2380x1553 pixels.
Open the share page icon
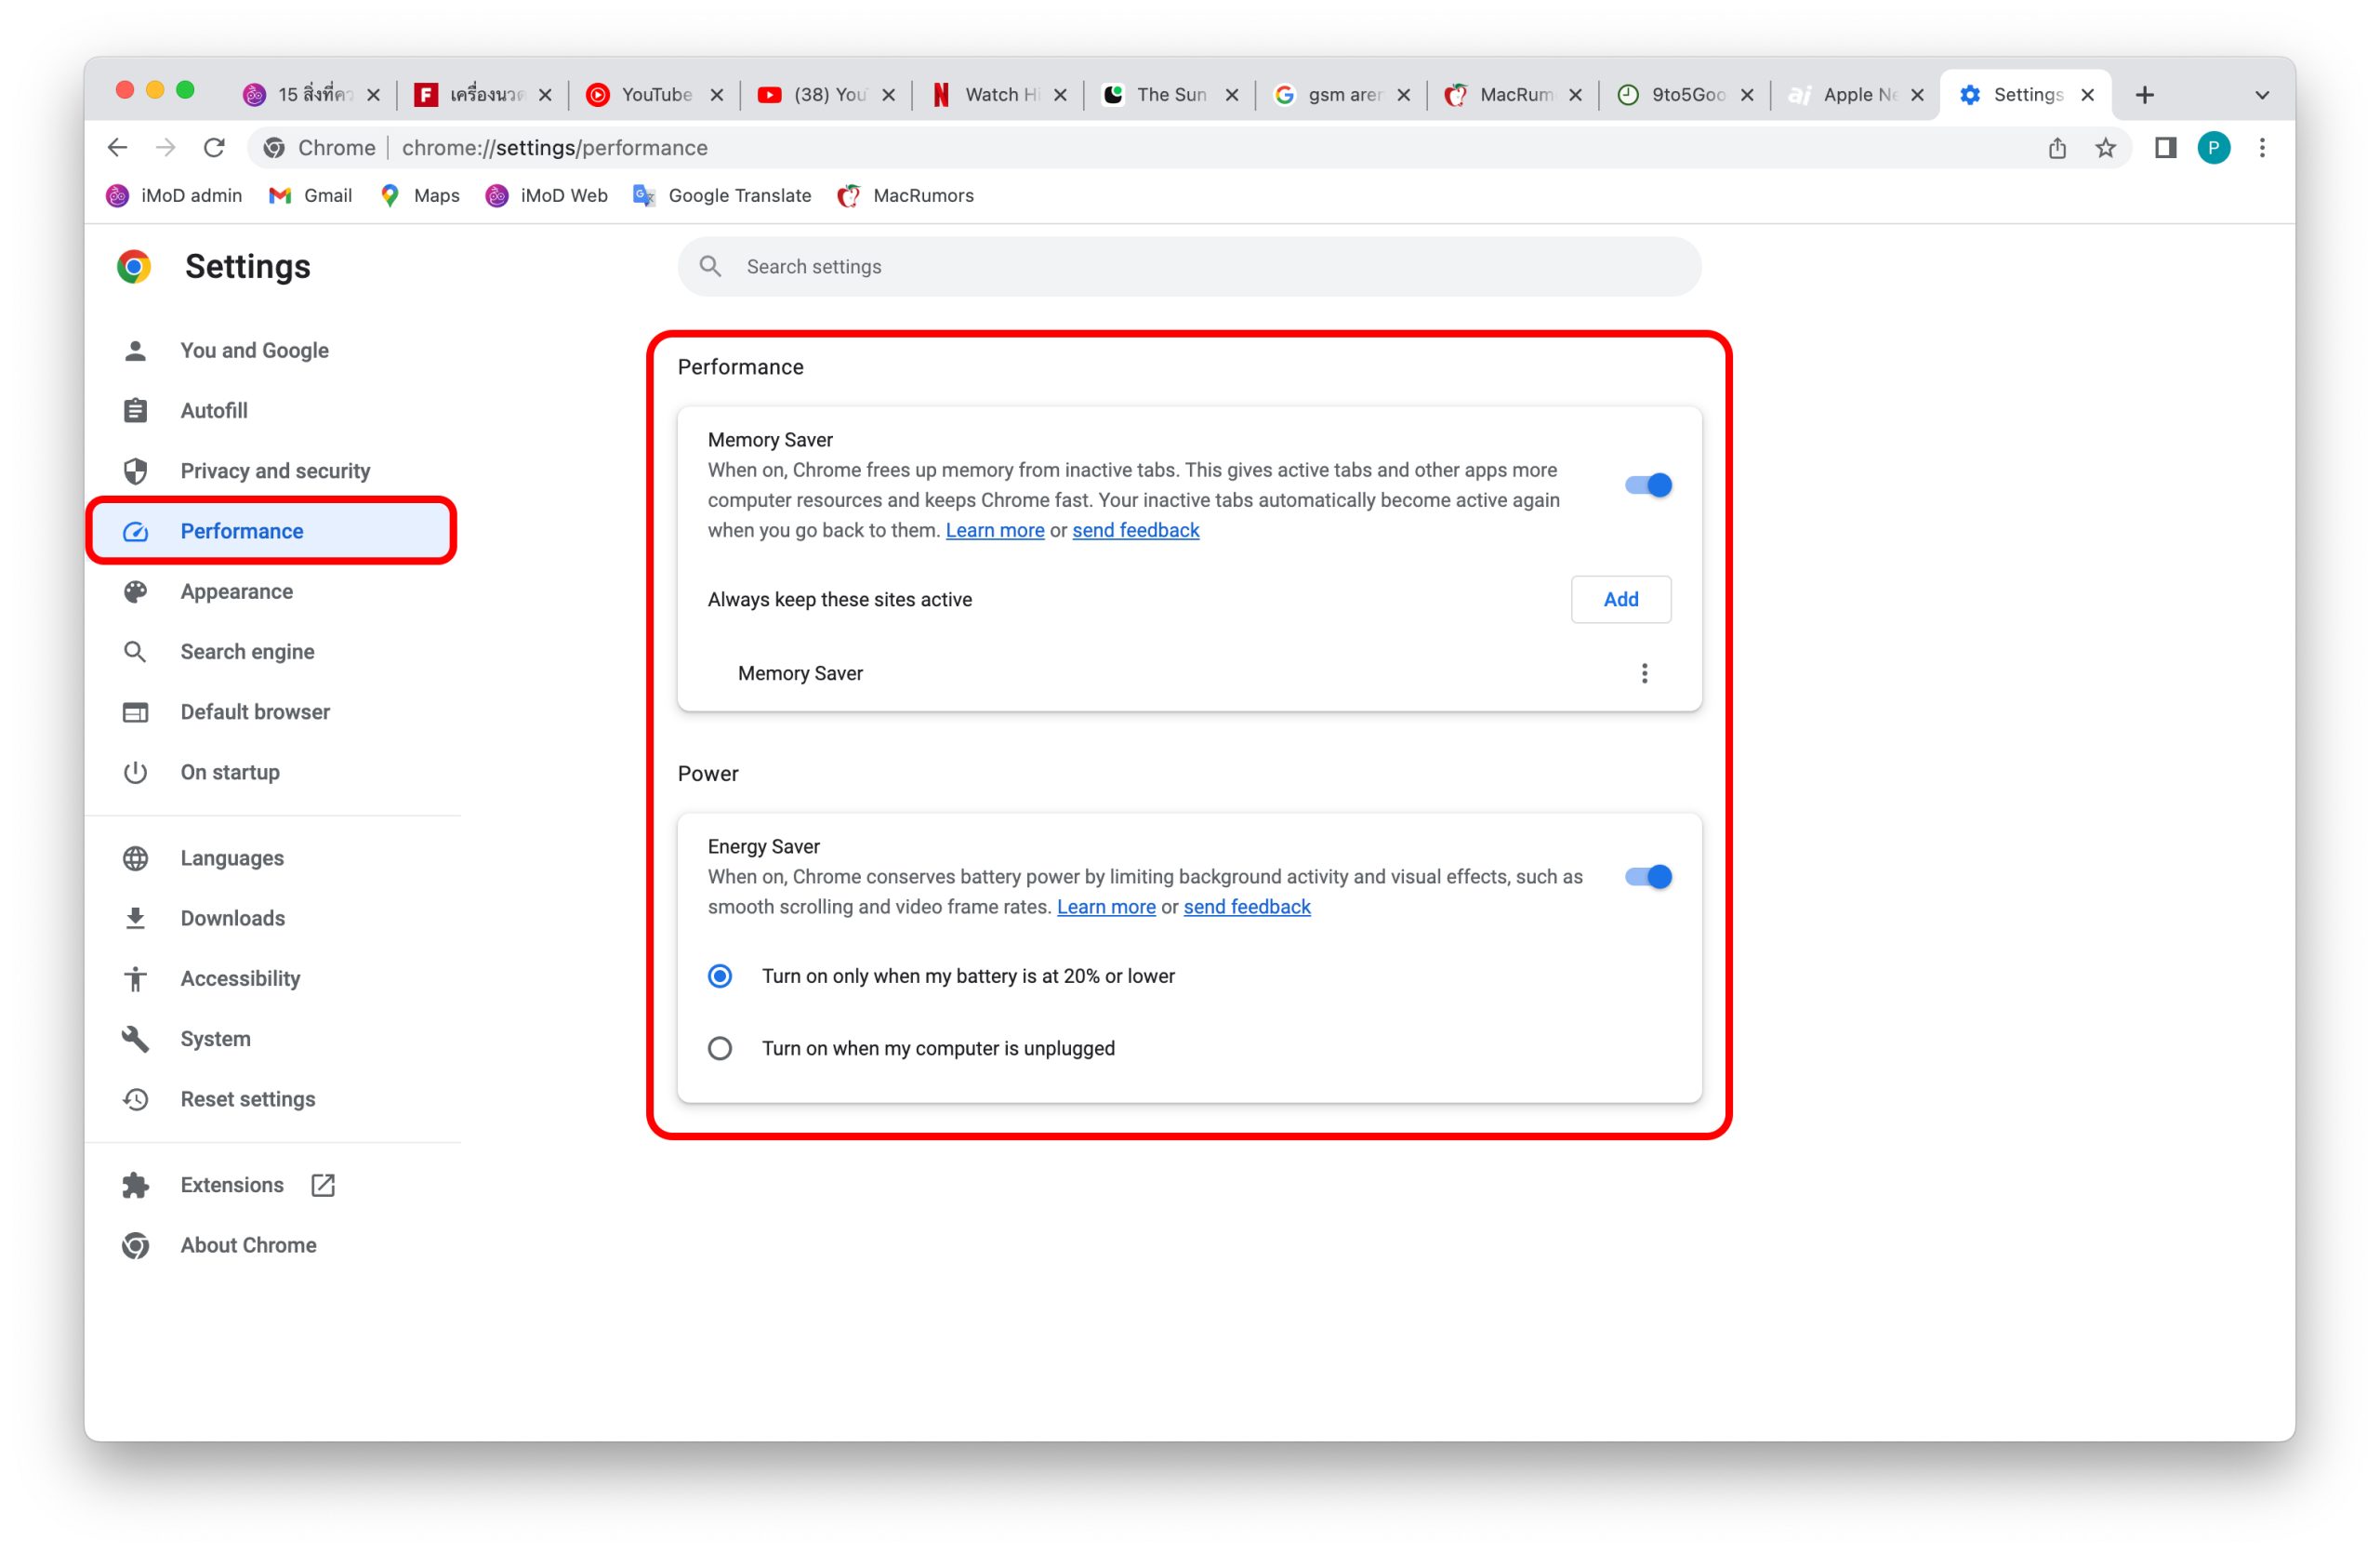pyautogui.click(x=2057, y=148)
